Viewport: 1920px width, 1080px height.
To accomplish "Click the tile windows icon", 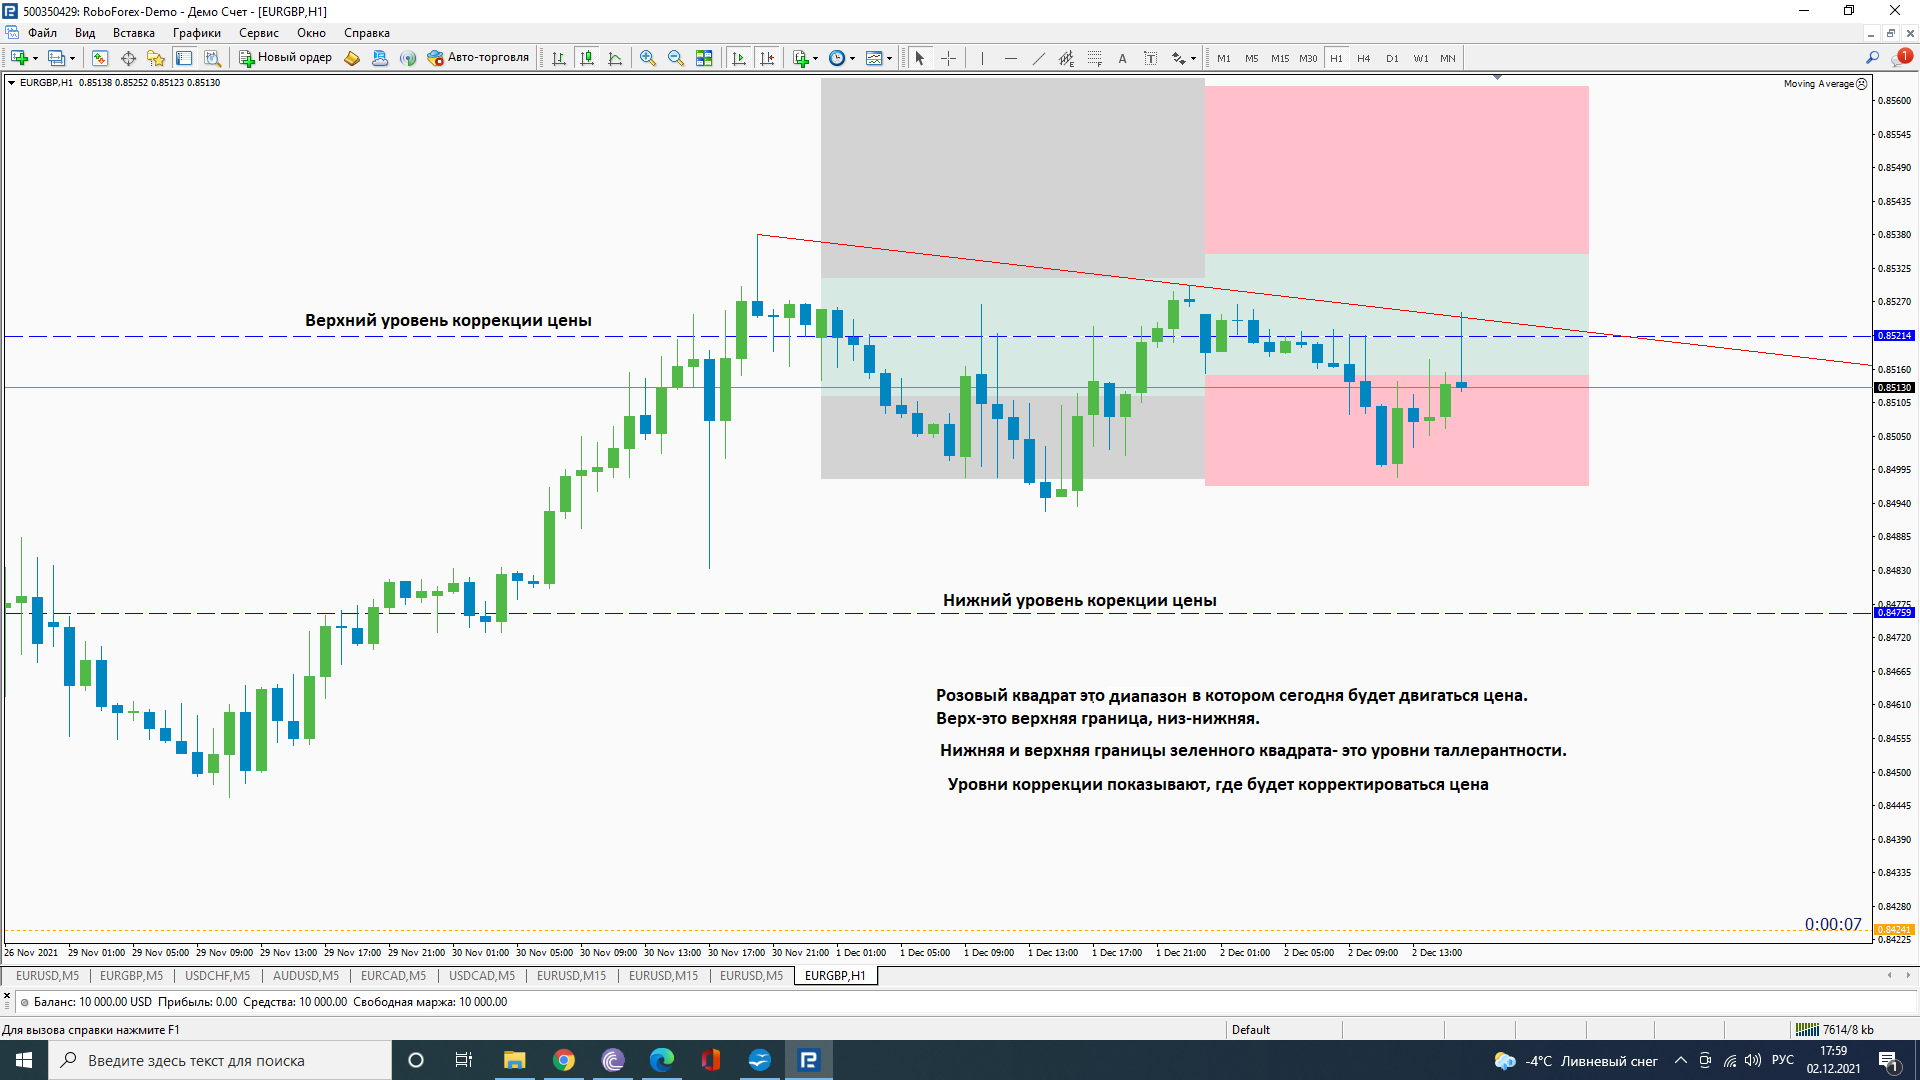I will [704, 58].
